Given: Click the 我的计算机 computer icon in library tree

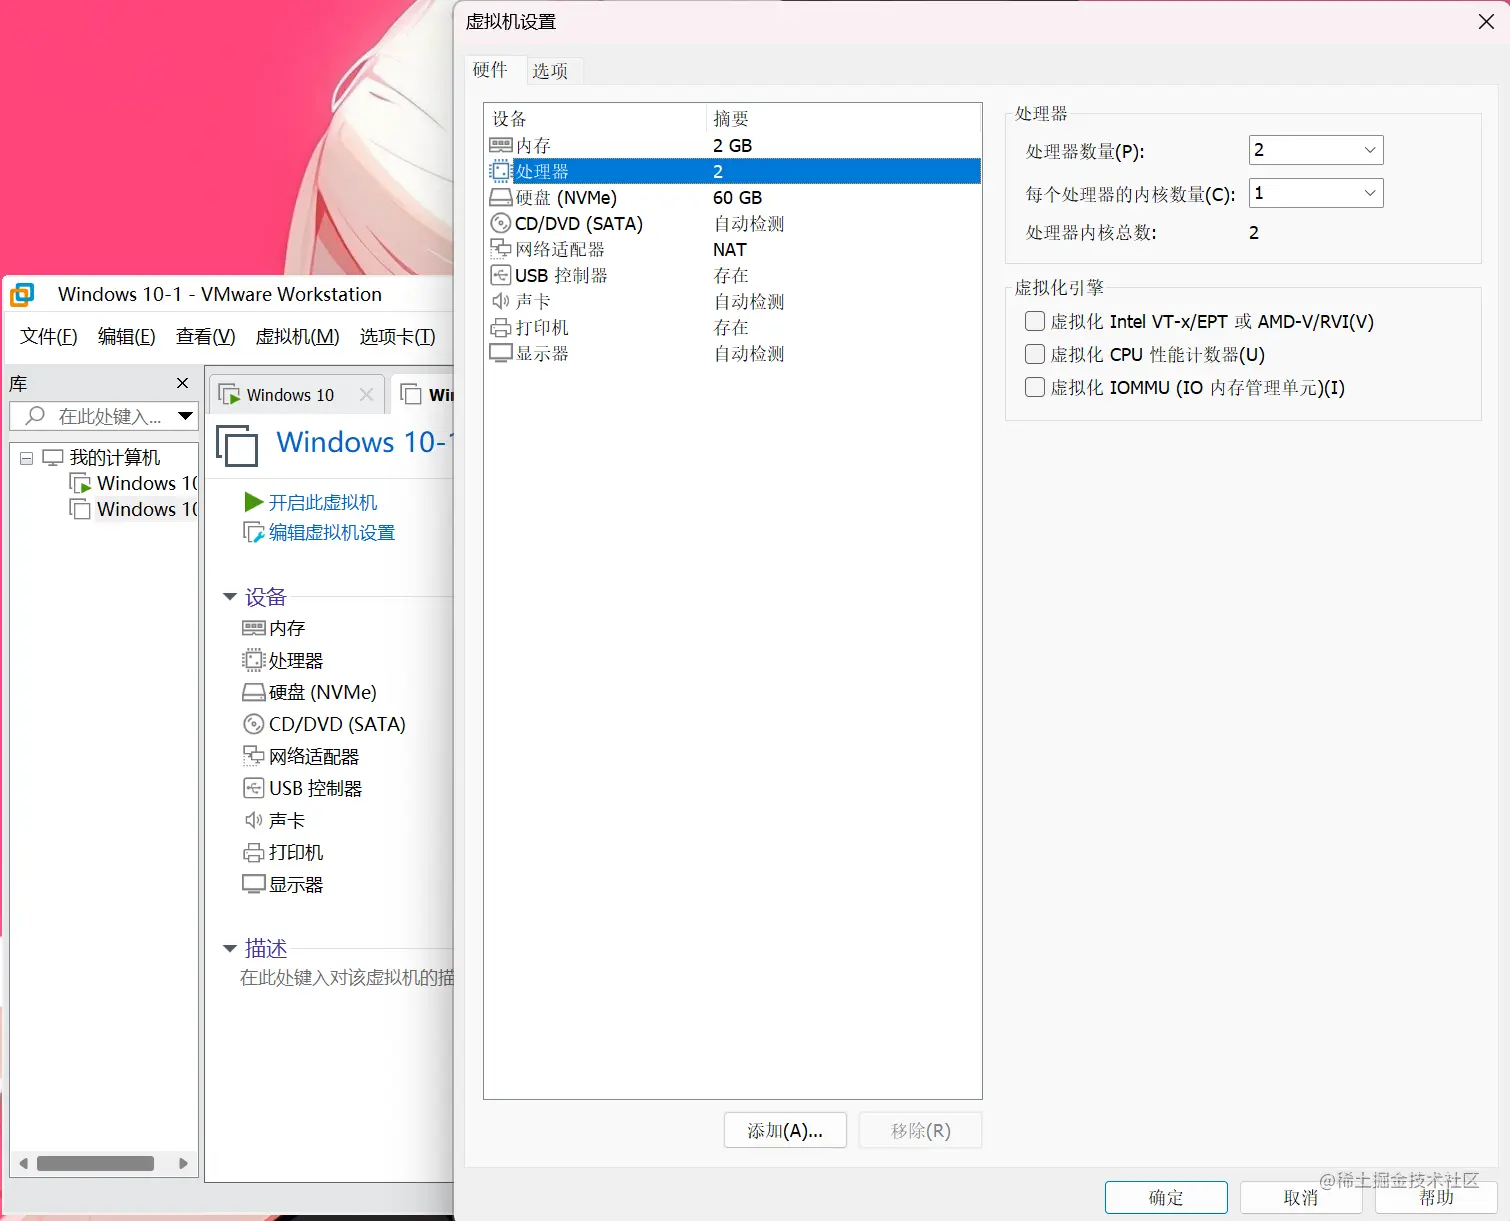Looking at the screenshot, I should 53,457.
